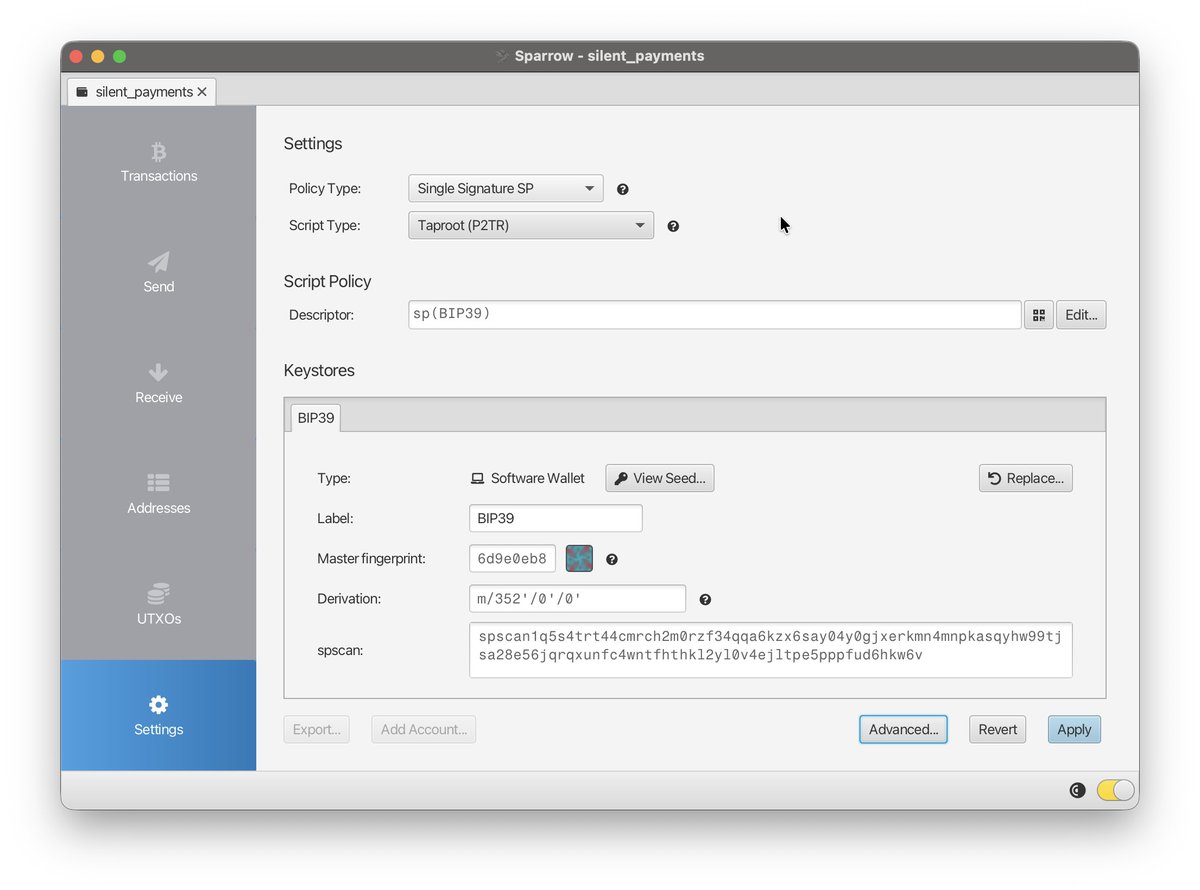Toggle the yellow server connection switch

[1116, 790]
